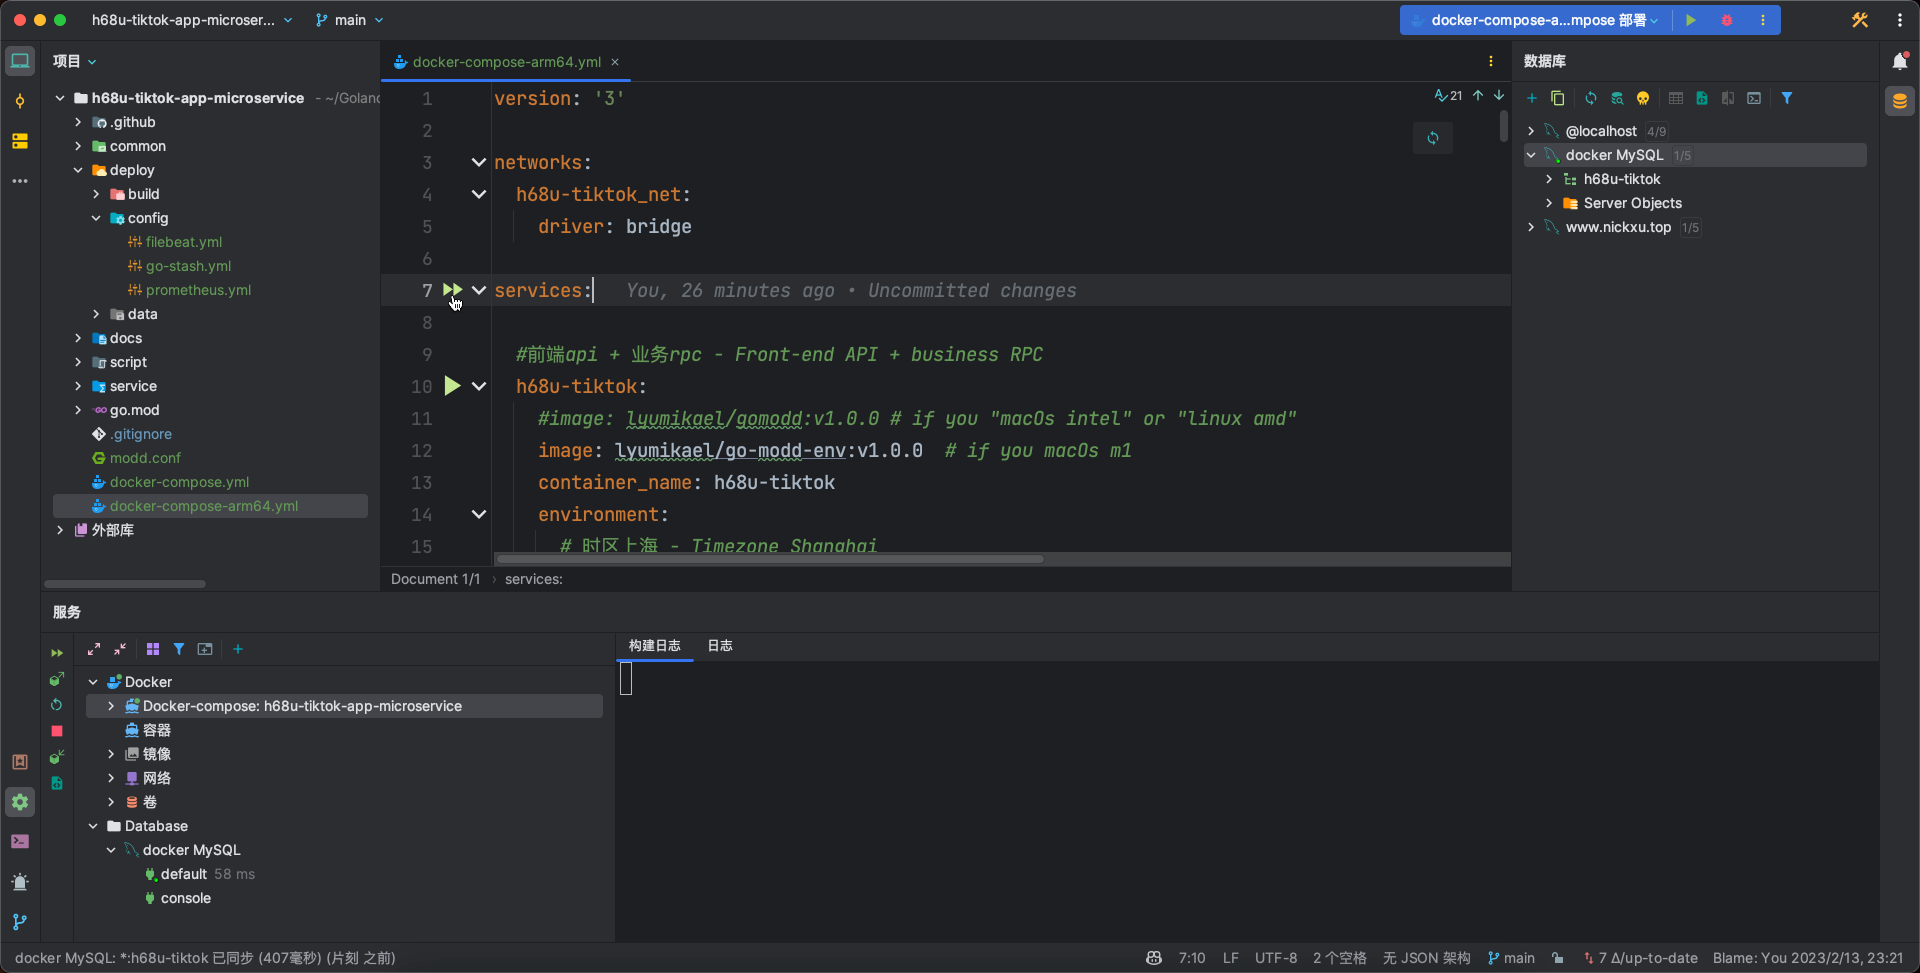
Task: Deploy all with double-arrow in Services sidebar
Action: (57, 653)
